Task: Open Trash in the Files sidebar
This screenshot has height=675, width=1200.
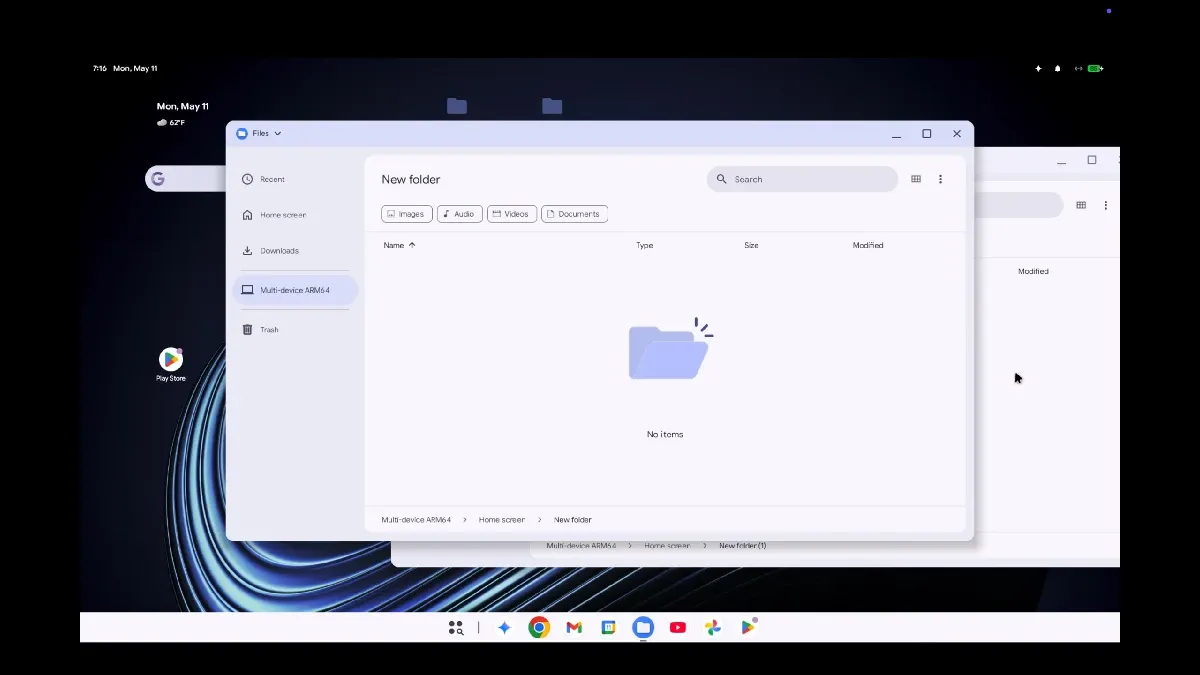Action: tap(295, 330)
